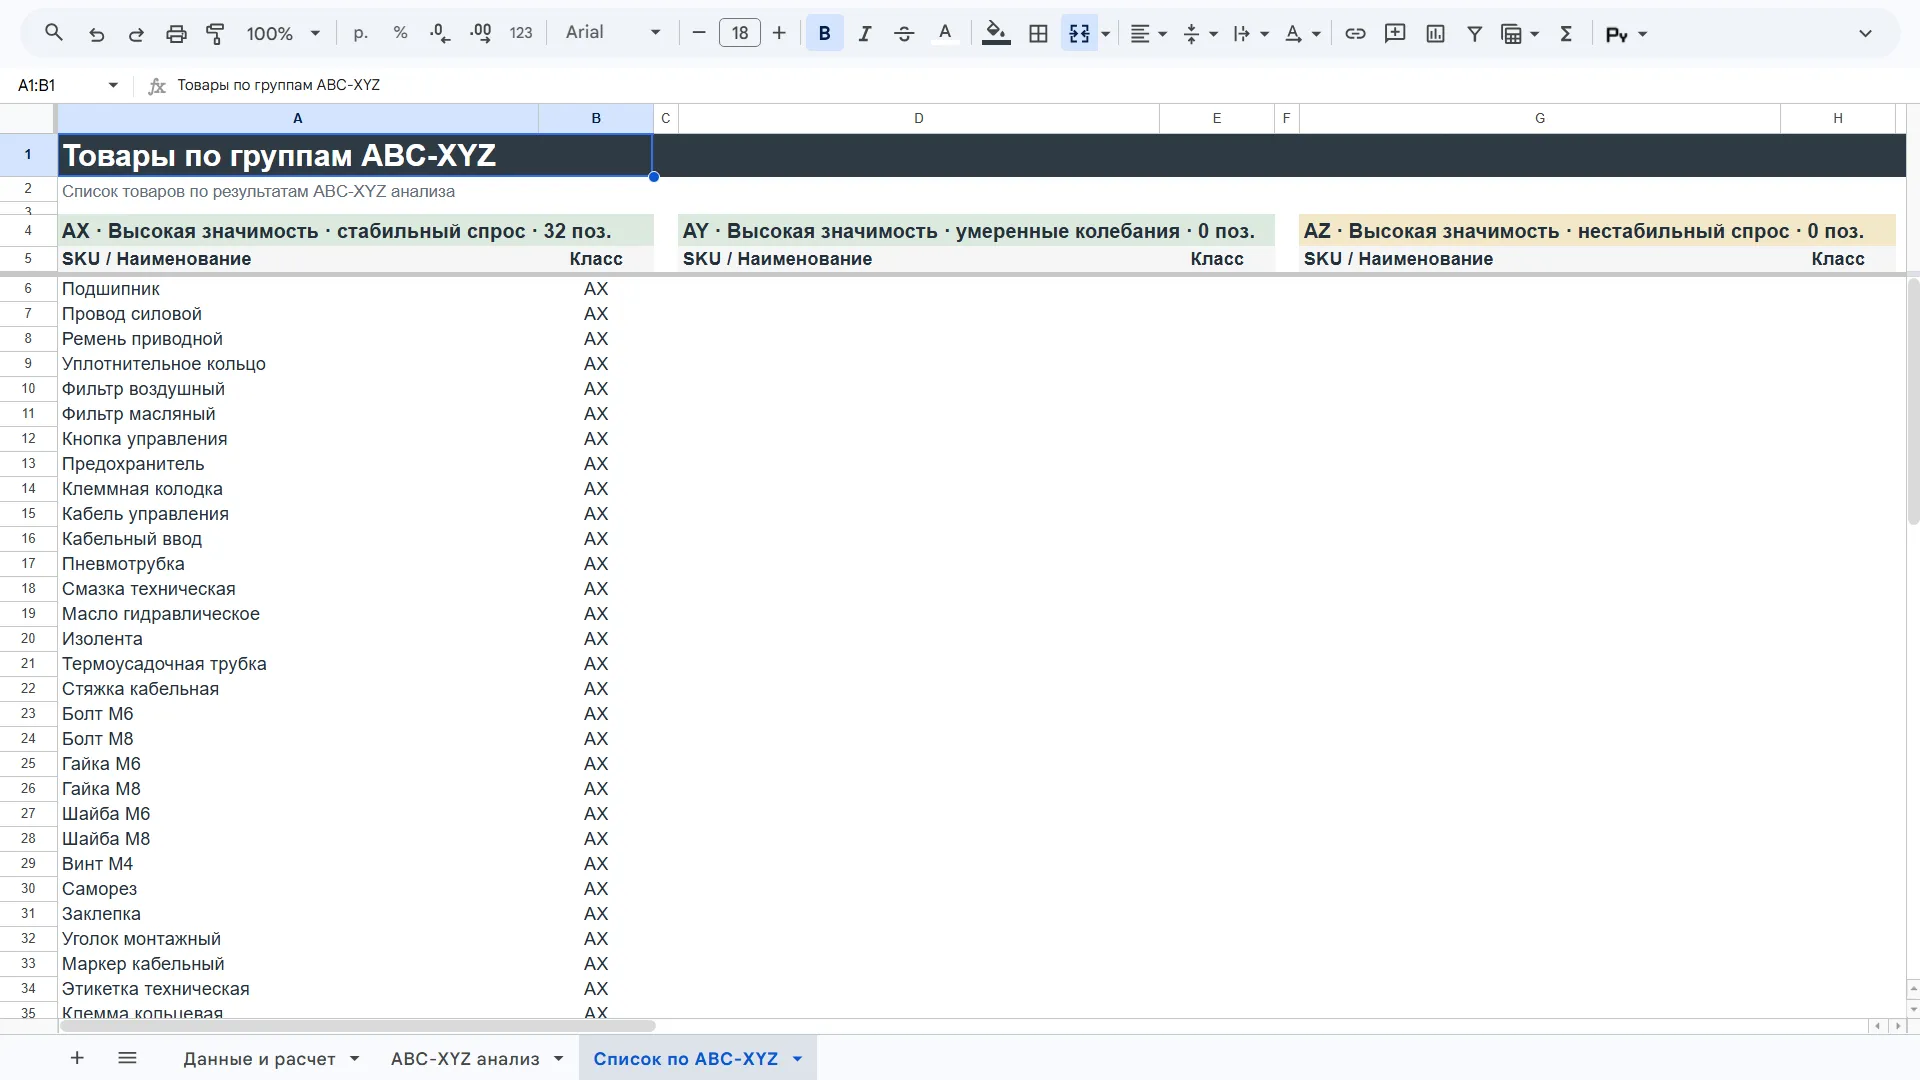
Task: Open the merge cells type dropdown arrow
Action: pyautogui.click(x=1106, y=33)
